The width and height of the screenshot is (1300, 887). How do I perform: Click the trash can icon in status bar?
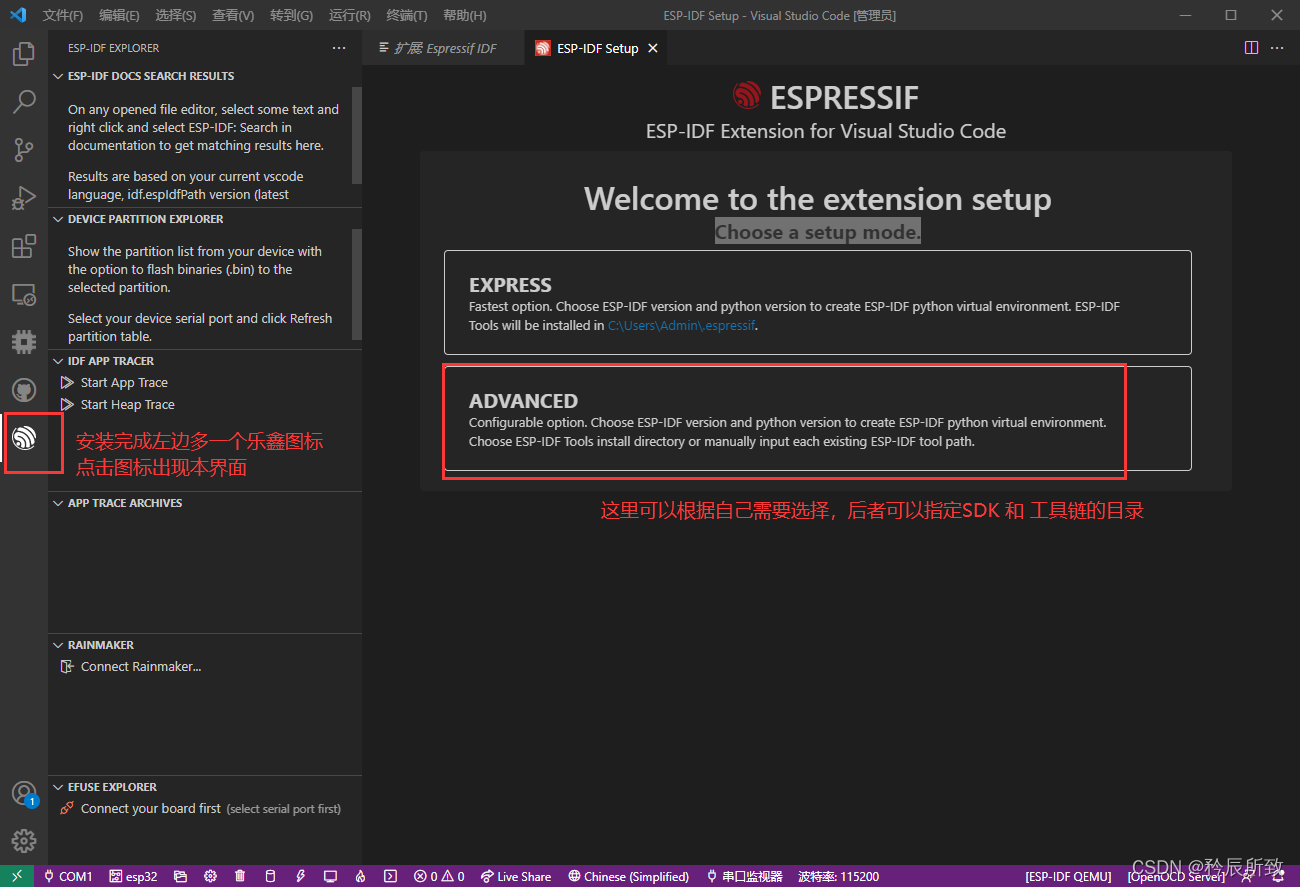pyautogui.click(x=240, y=876)
